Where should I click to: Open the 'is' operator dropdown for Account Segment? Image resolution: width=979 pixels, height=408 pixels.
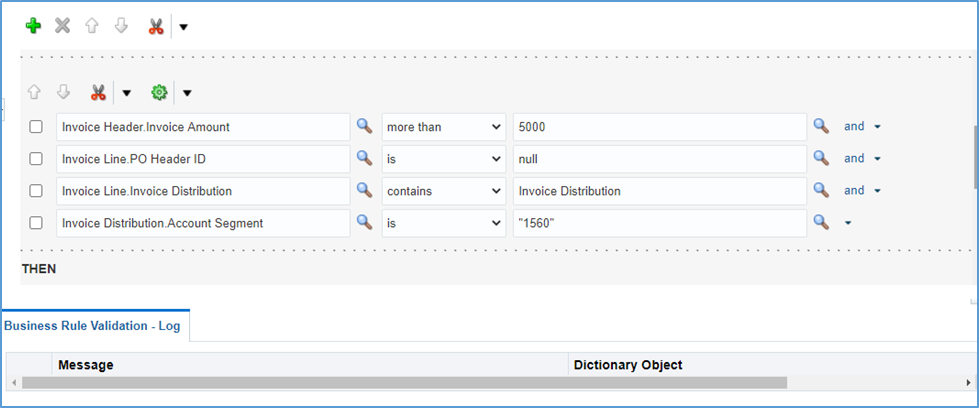click(x=444, y=222)
